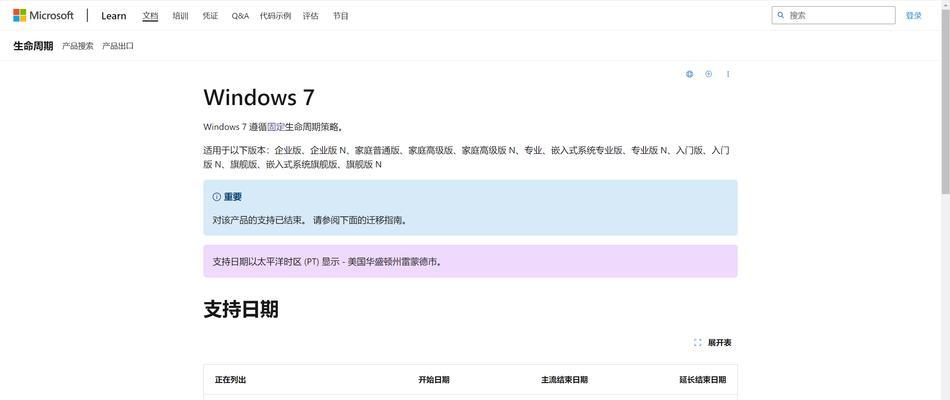Click the 搜索 search input field

coord(833,15)
